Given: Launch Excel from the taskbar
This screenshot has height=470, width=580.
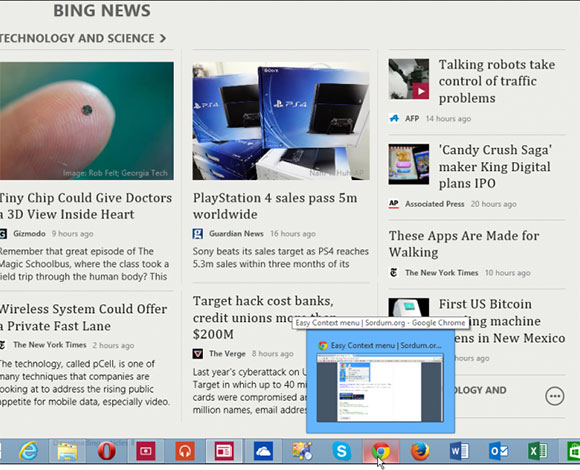Looking at the screenshot, I should pyautogui.click(x=537, y=451).
